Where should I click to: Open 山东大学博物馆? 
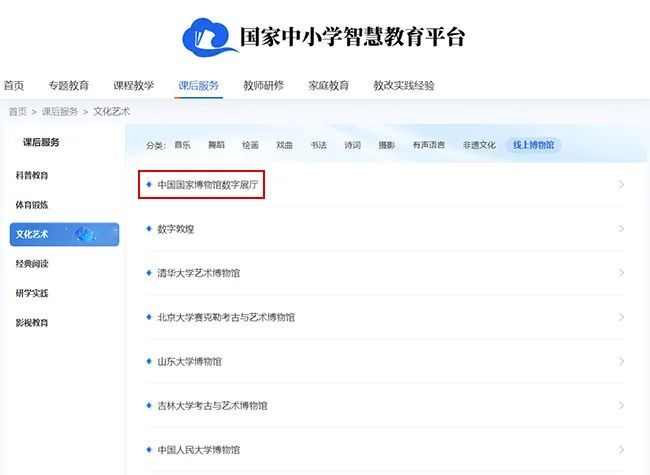189,361
